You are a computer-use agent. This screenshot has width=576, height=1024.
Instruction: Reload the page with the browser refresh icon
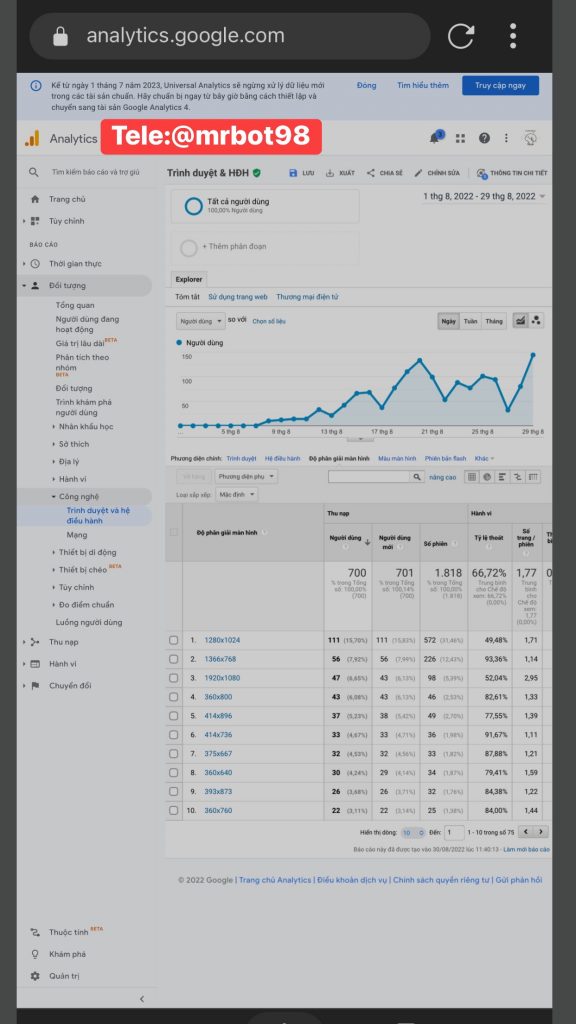coord(460,36)
